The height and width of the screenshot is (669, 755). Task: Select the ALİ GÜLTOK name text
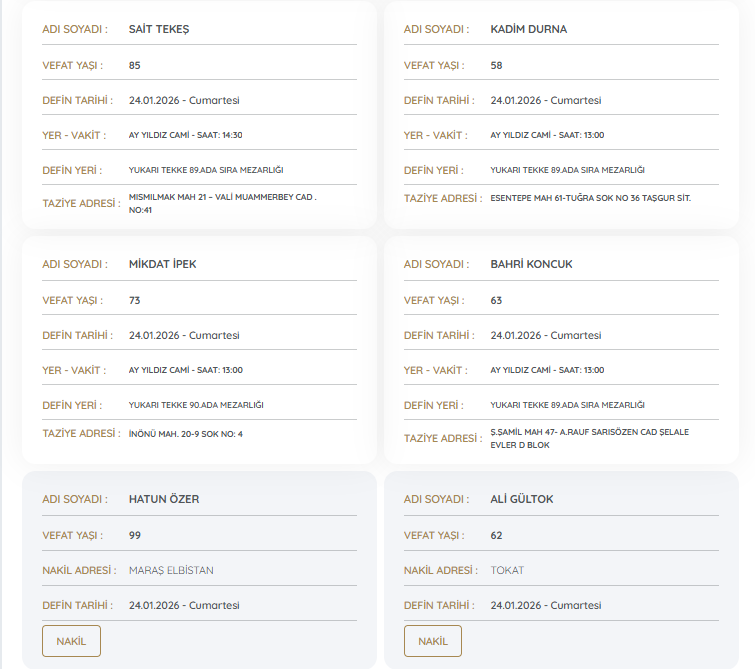(521, 499)
